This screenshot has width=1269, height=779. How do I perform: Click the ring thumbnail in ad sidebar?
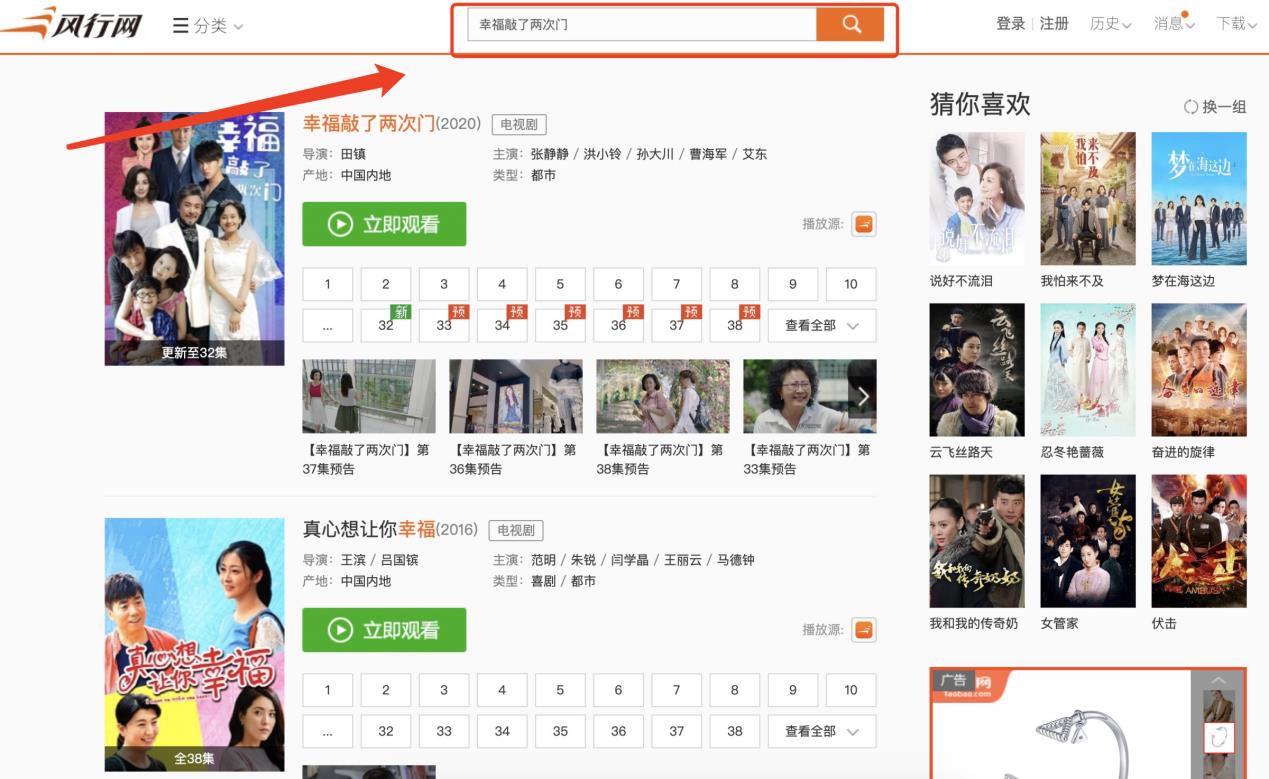(1219, 738)
